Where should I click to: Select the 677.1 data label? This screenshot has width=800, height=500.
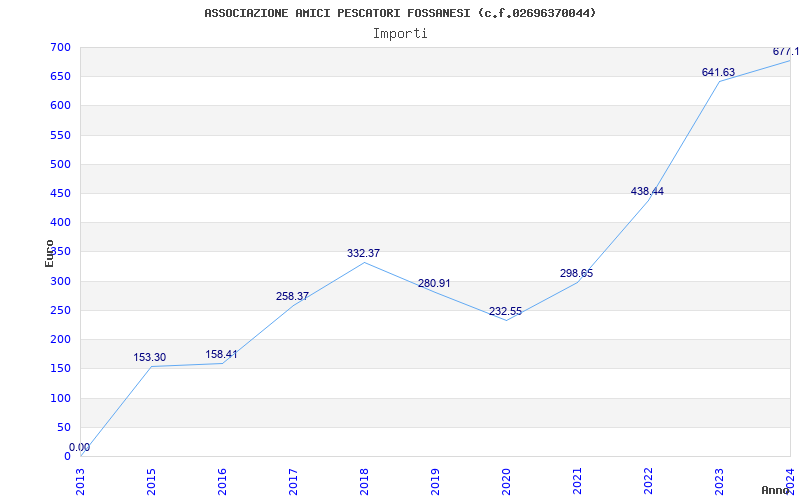[786, 51]
